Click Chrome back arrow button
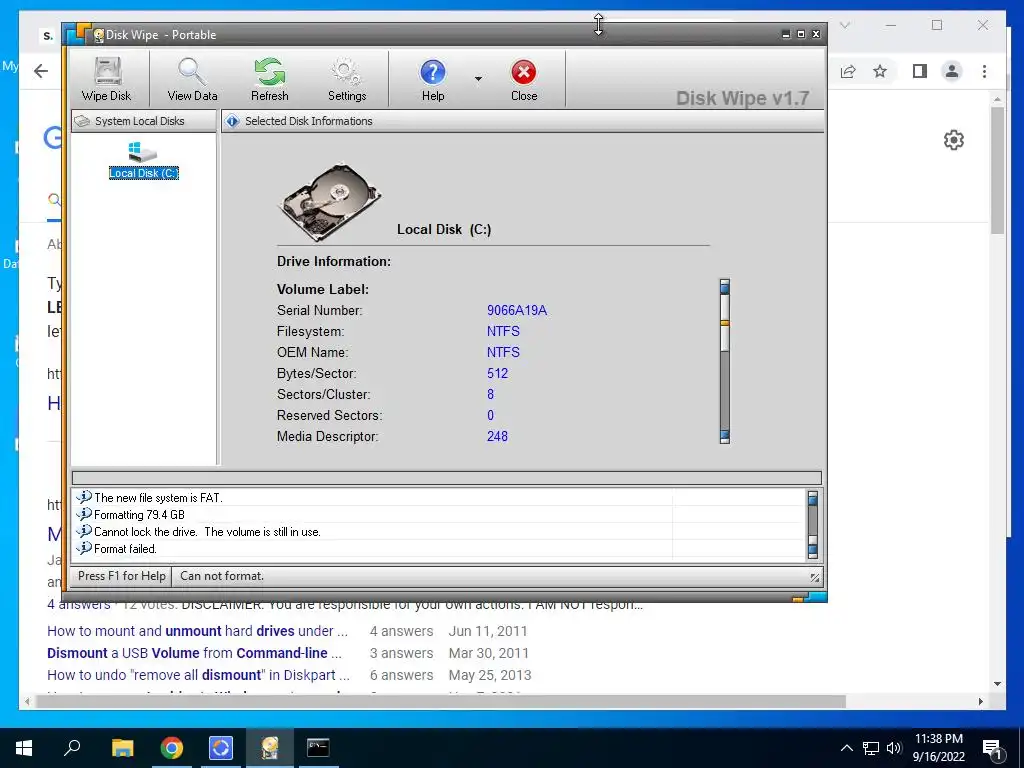 [x=40, y=71]
